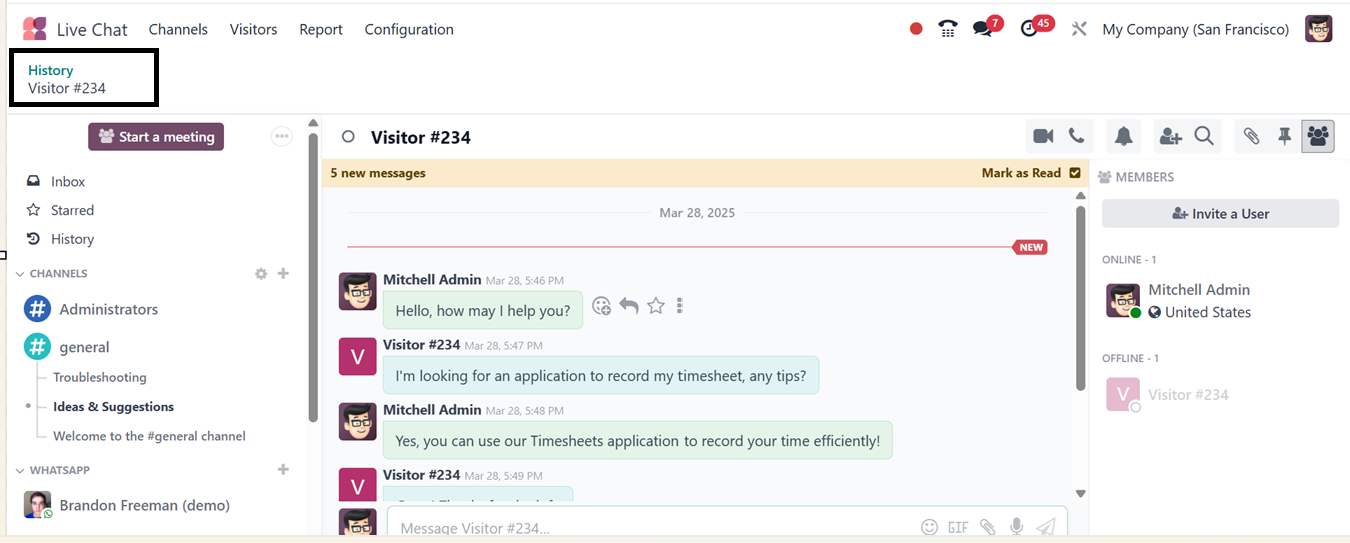Open the Configuration menu
Screen dimensions: 1350x543
click(x=409, y=29)
